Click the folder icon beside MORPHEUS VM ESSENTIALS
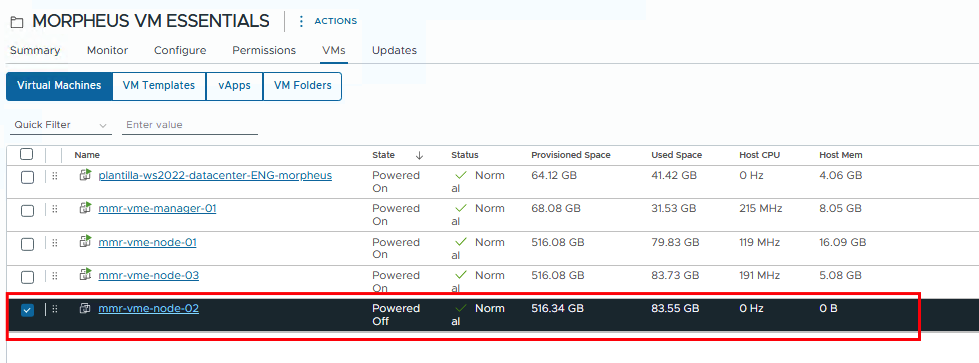This screenshot has width=979, height=363. click(x=17, y=22)
